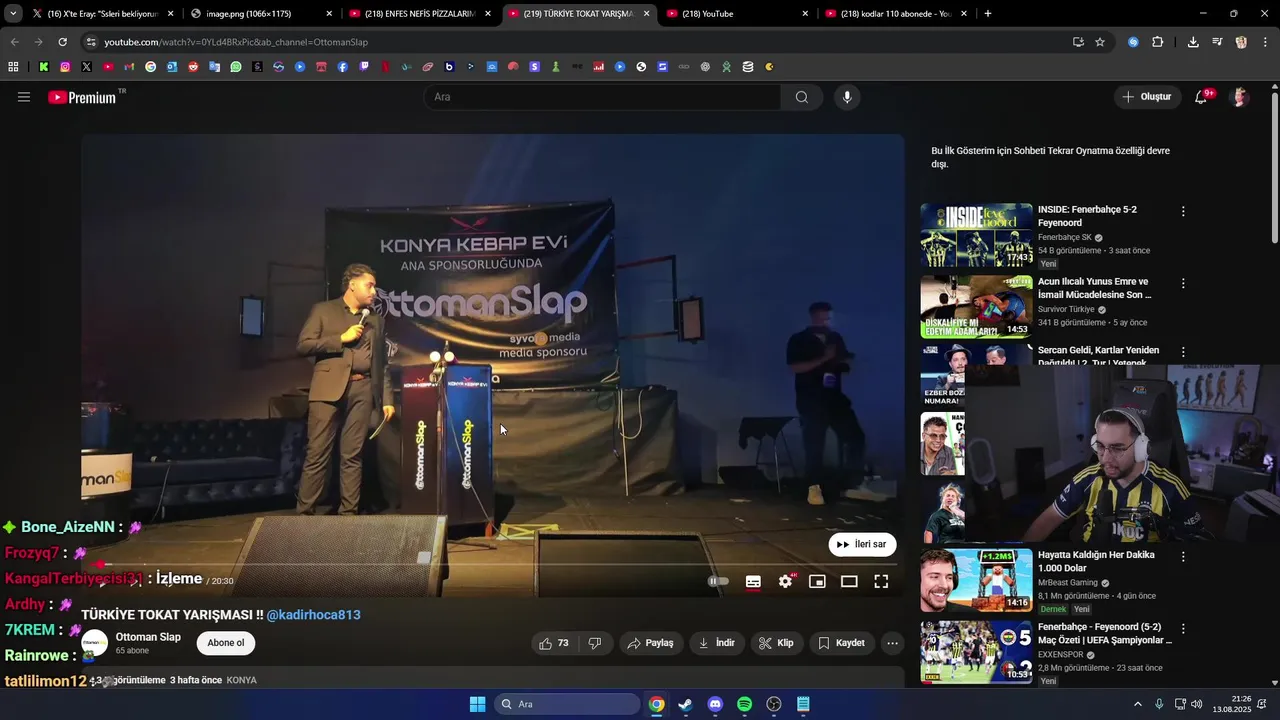Open Windows Start menu
1280x720 pixels.
(477, 704)
